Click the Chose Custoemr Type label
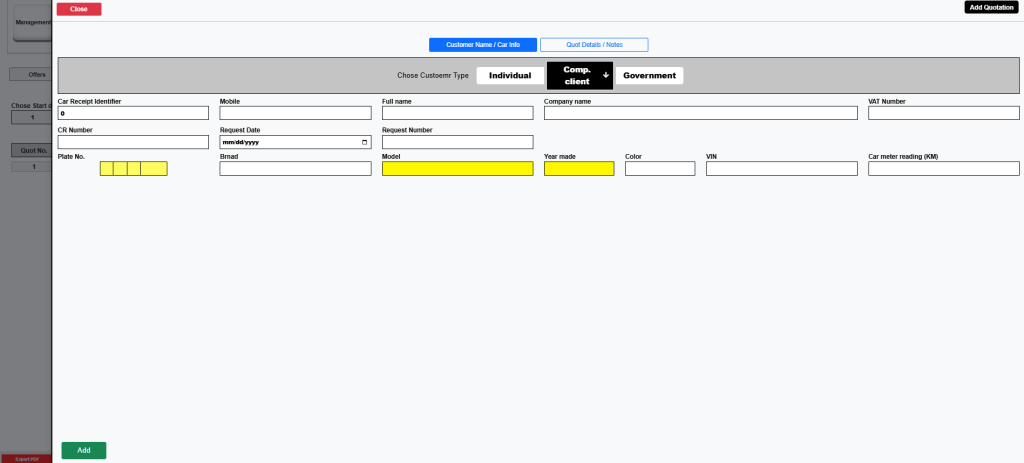 tap(433, 76)
